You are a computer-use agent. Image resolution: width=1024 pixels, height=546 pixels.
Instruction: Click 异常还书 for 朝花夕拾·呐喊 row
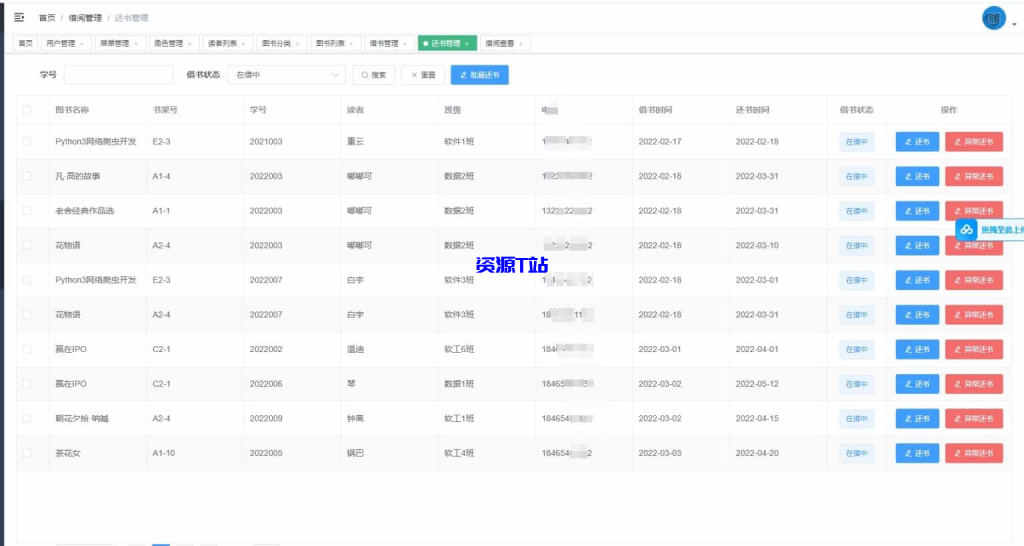click(x=974, y=419)
